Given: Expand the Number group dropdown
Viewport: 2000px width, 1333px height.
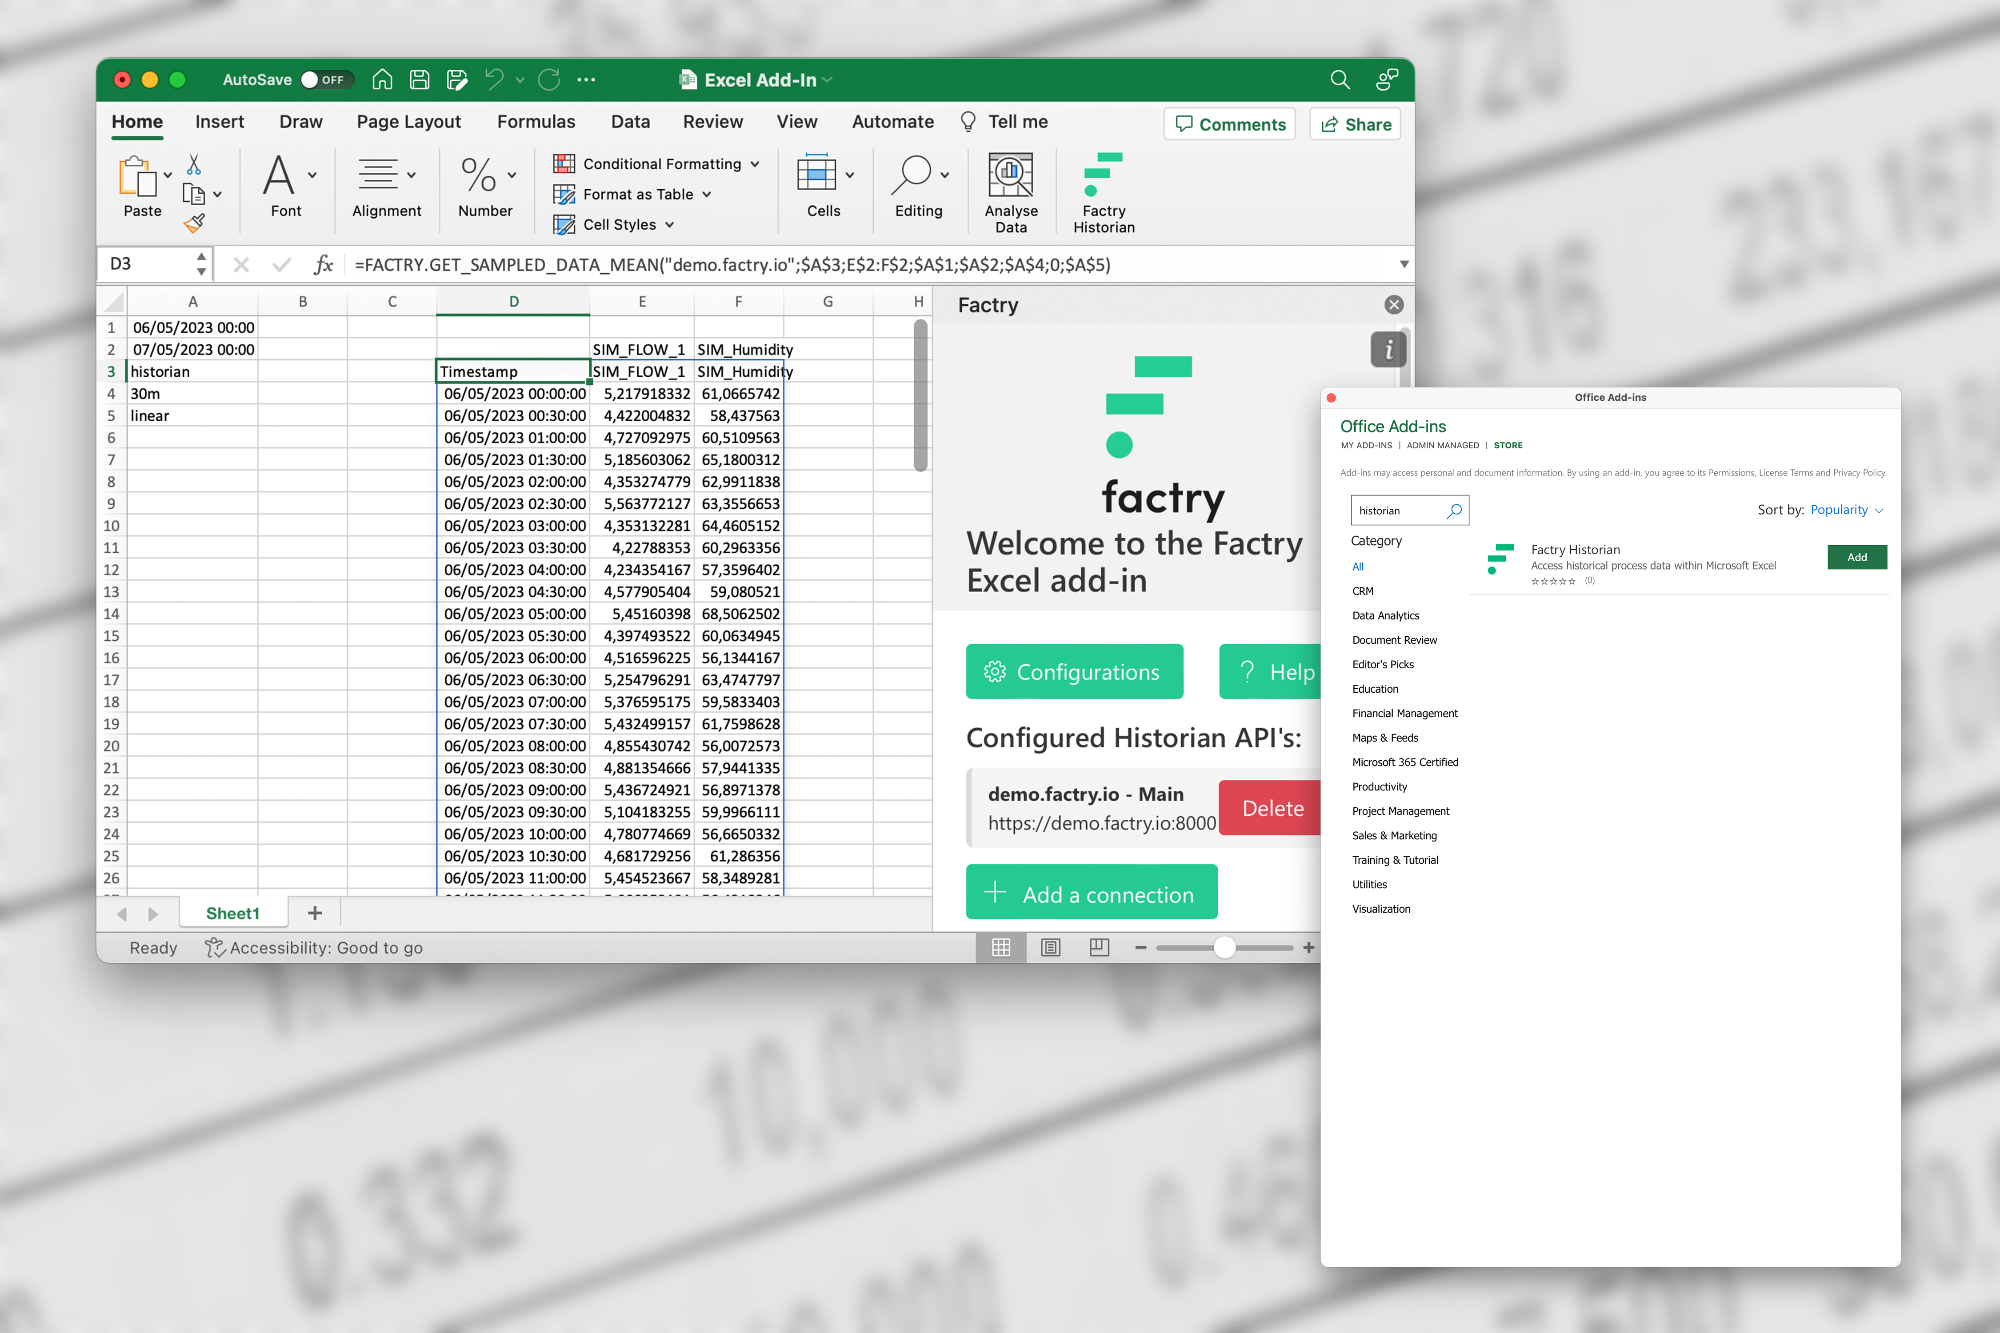Looking at the screenshot, I should [512, 175].
